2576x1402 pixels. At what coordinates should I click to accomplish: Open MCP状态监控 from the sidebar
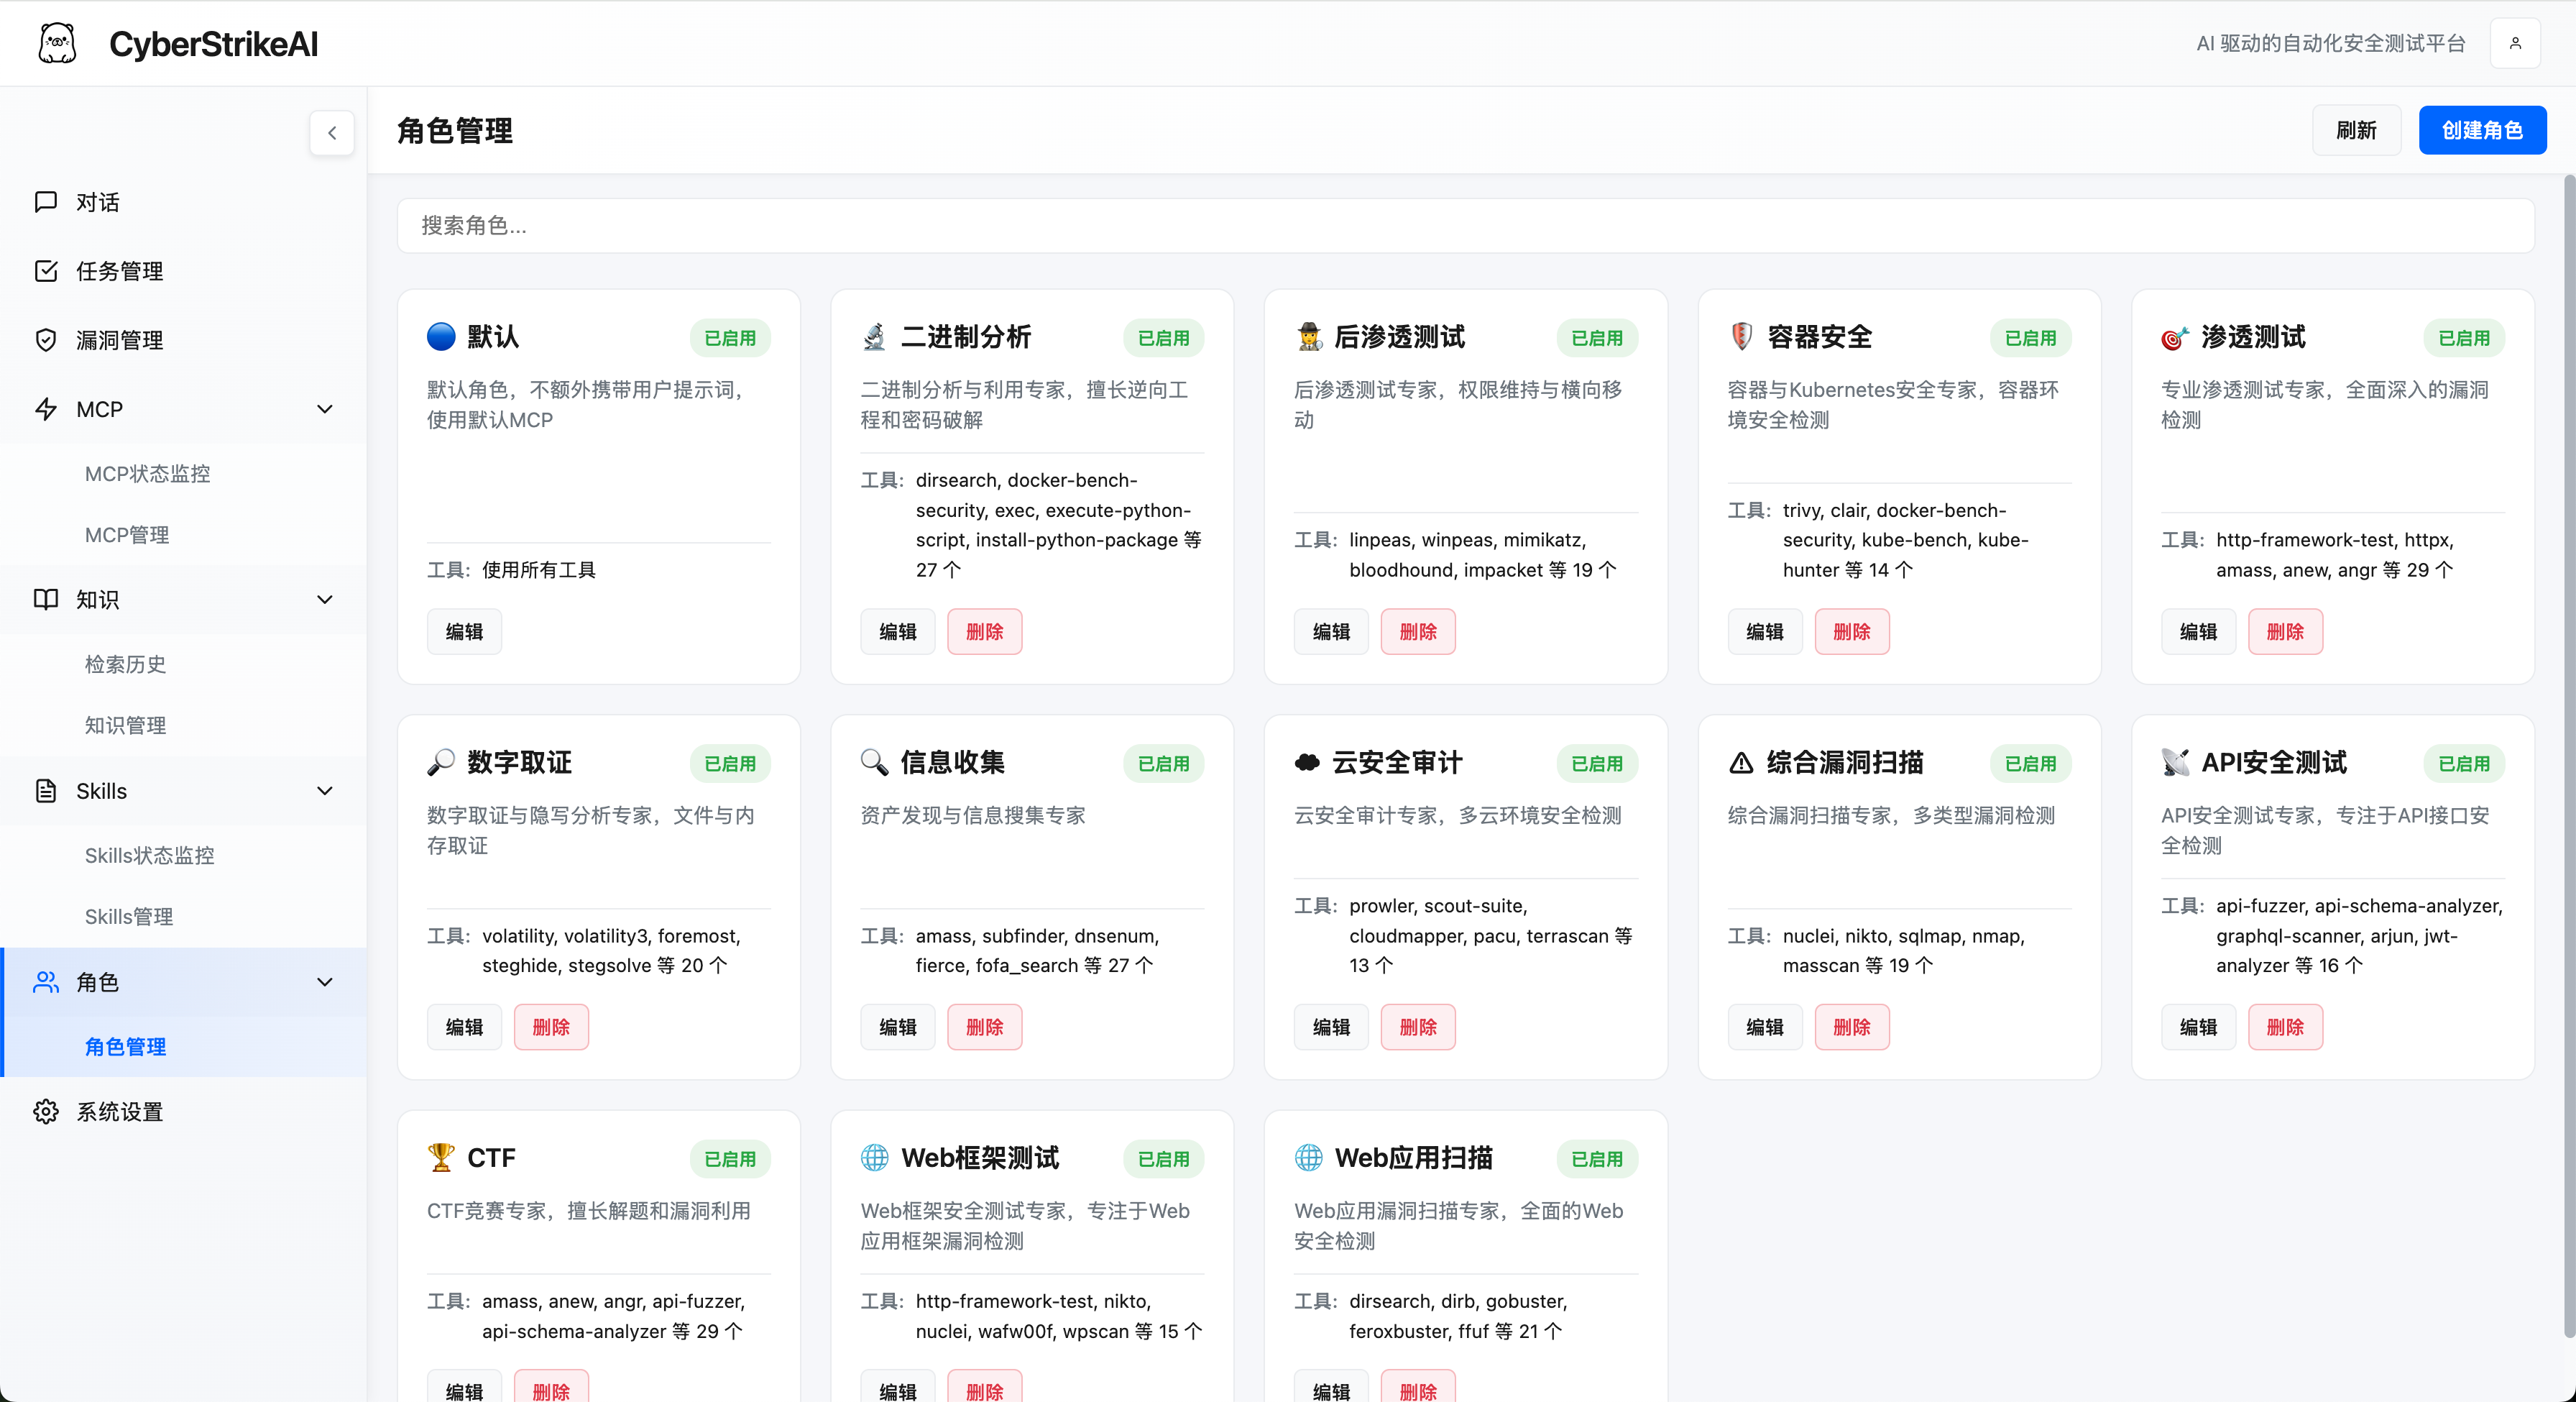(147, 473)
